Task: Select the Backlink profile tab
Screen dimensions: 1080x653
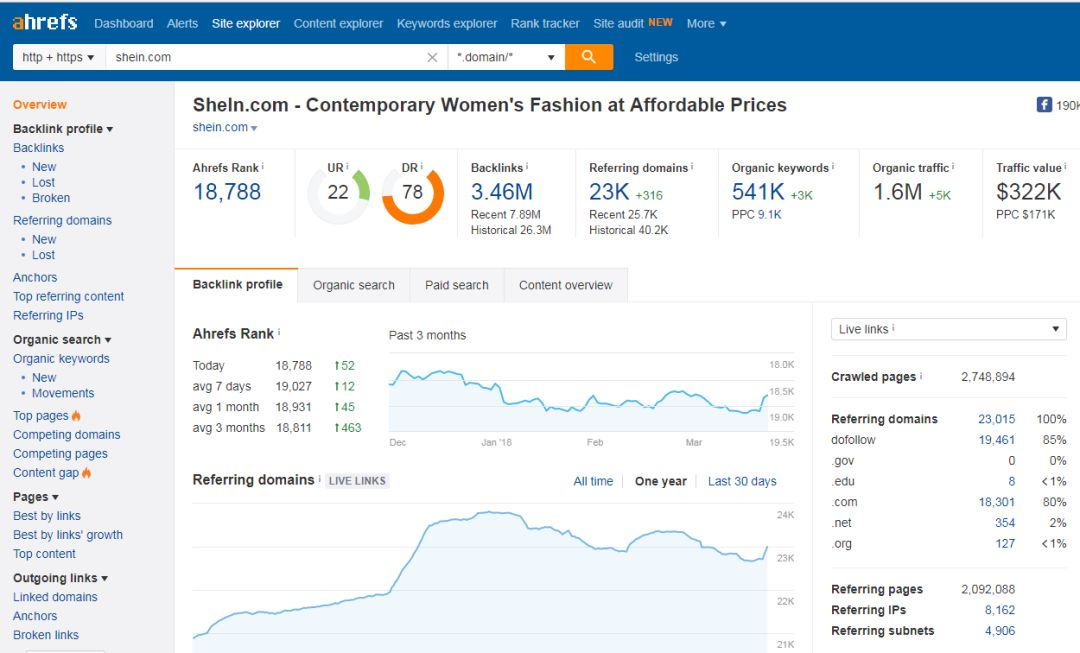Action: [x=237, y=284]
